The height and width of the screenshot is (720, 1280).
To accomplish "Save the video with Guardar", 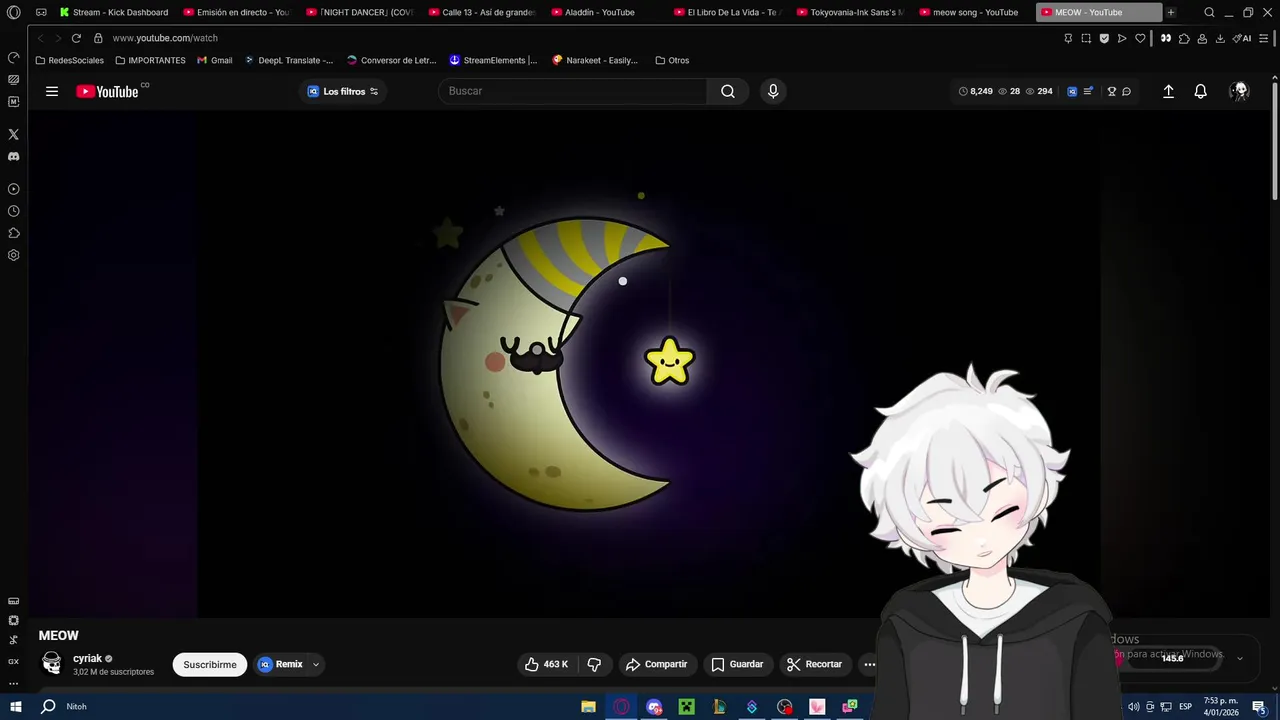I will coord(737,664).
